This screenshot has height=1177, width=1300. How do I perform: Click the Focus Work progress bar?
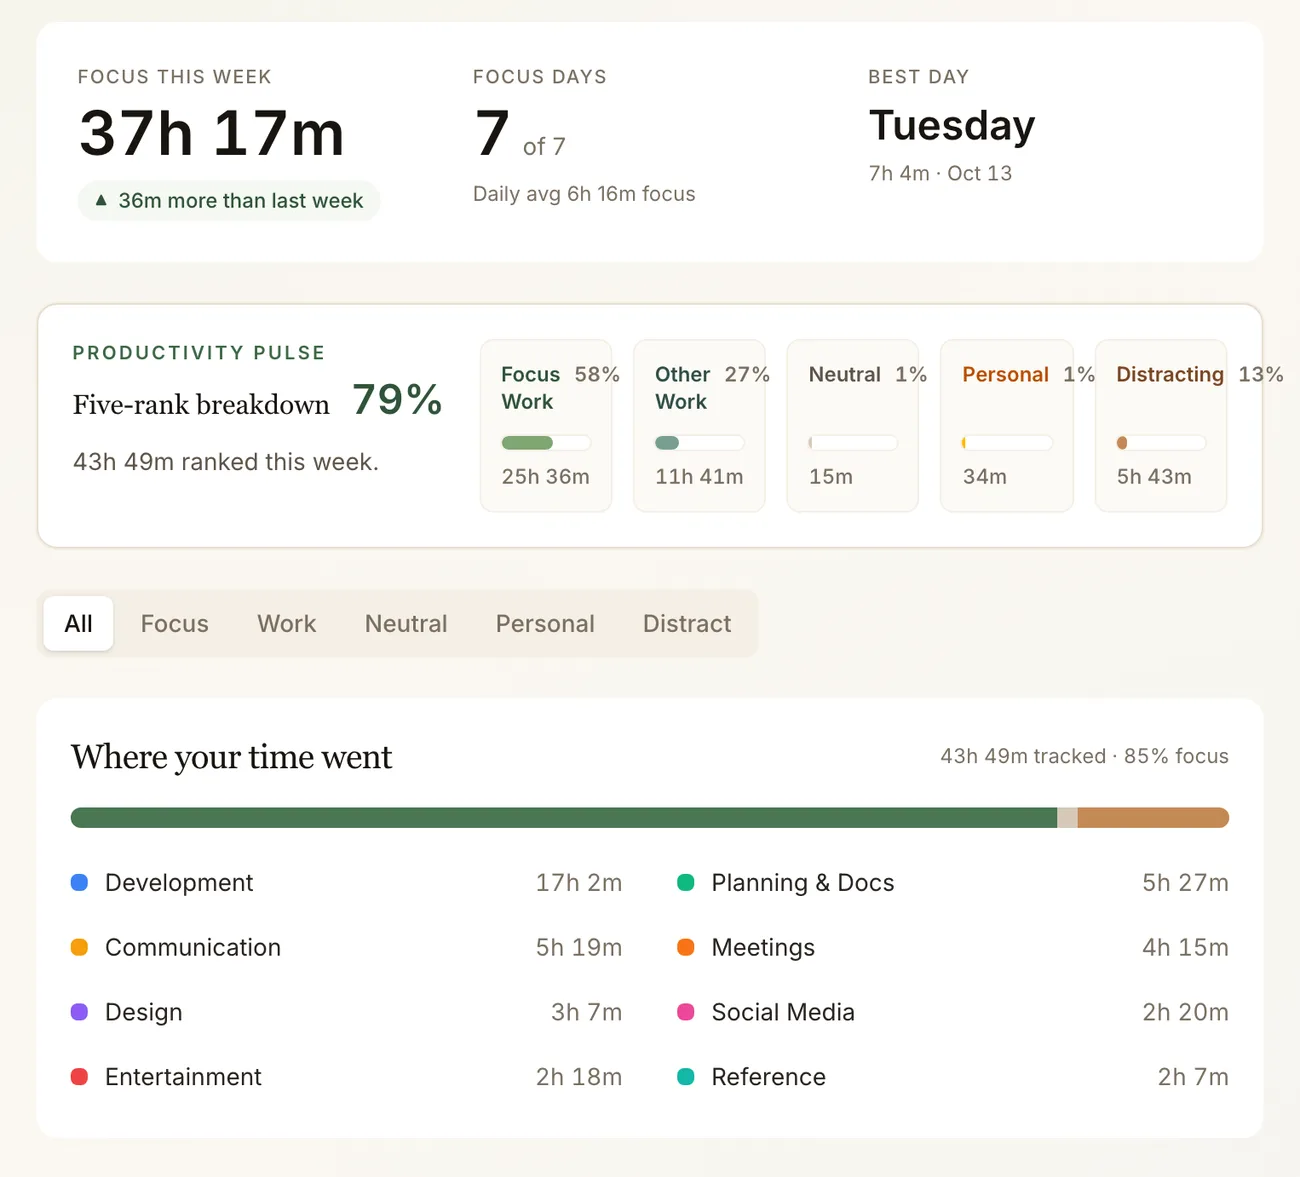point(546,443)
